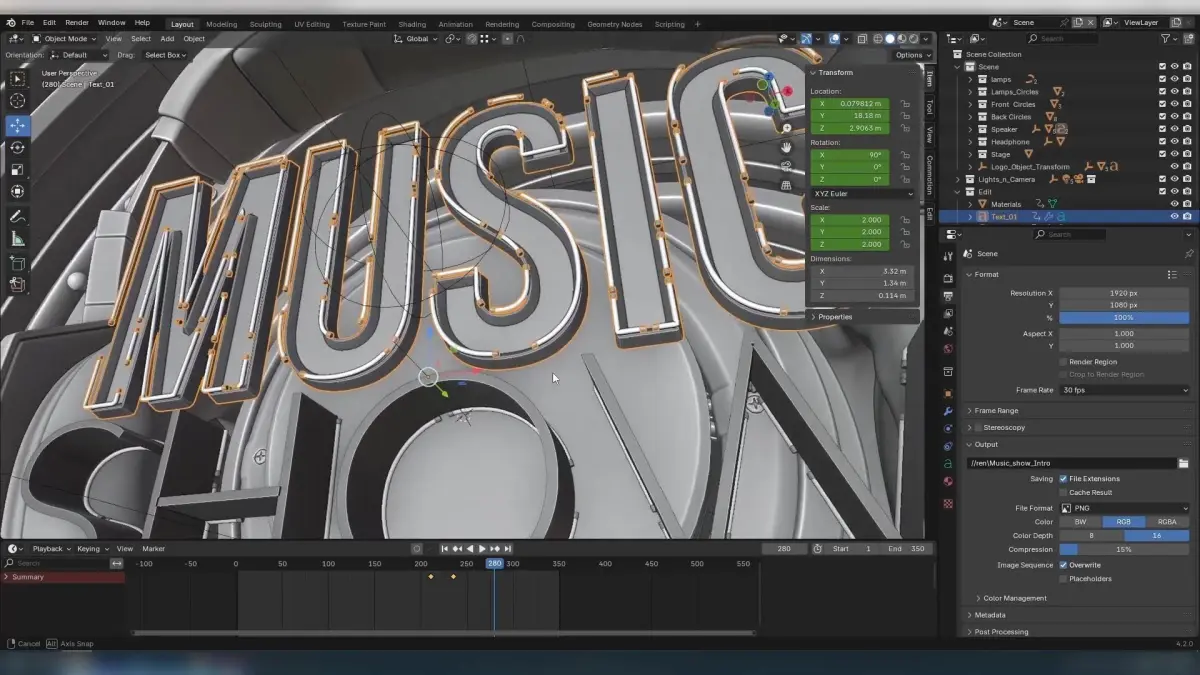
Task: Play the animation forward
Action: pos(482,549)
